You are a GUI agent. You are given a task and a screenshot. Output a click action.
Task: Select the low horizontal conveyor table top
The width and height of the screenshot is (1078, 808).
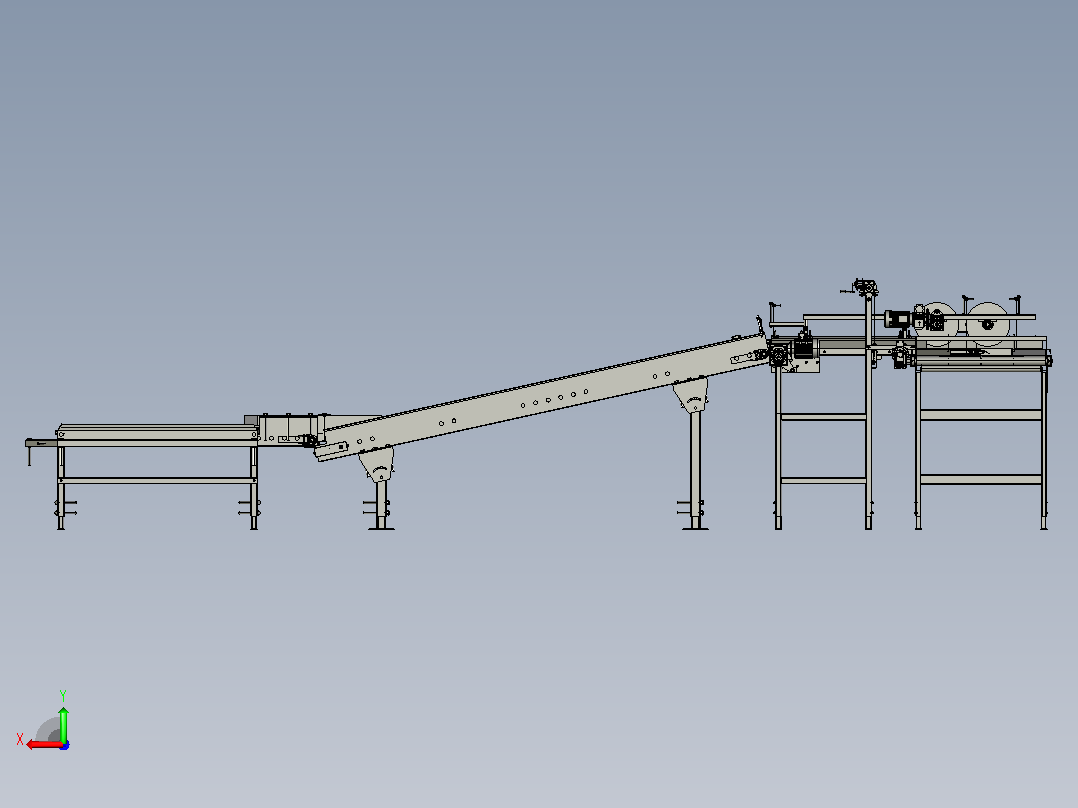coord(157,435)
